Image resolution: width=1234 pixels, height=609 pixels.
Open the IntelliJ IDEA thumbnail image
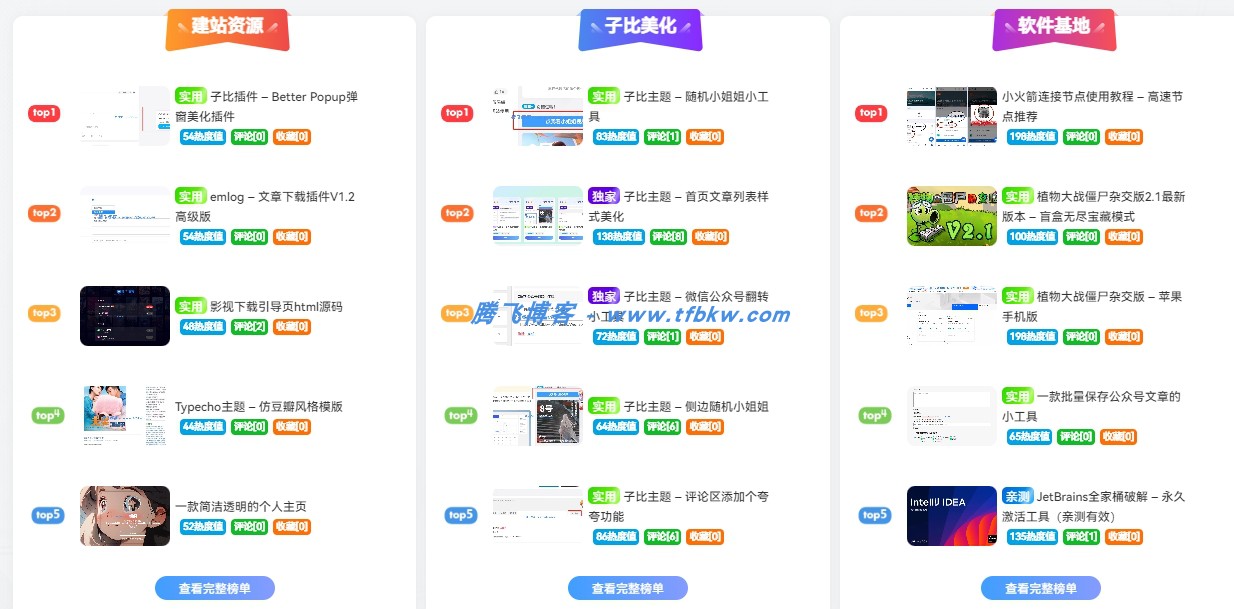coord(951,515)
